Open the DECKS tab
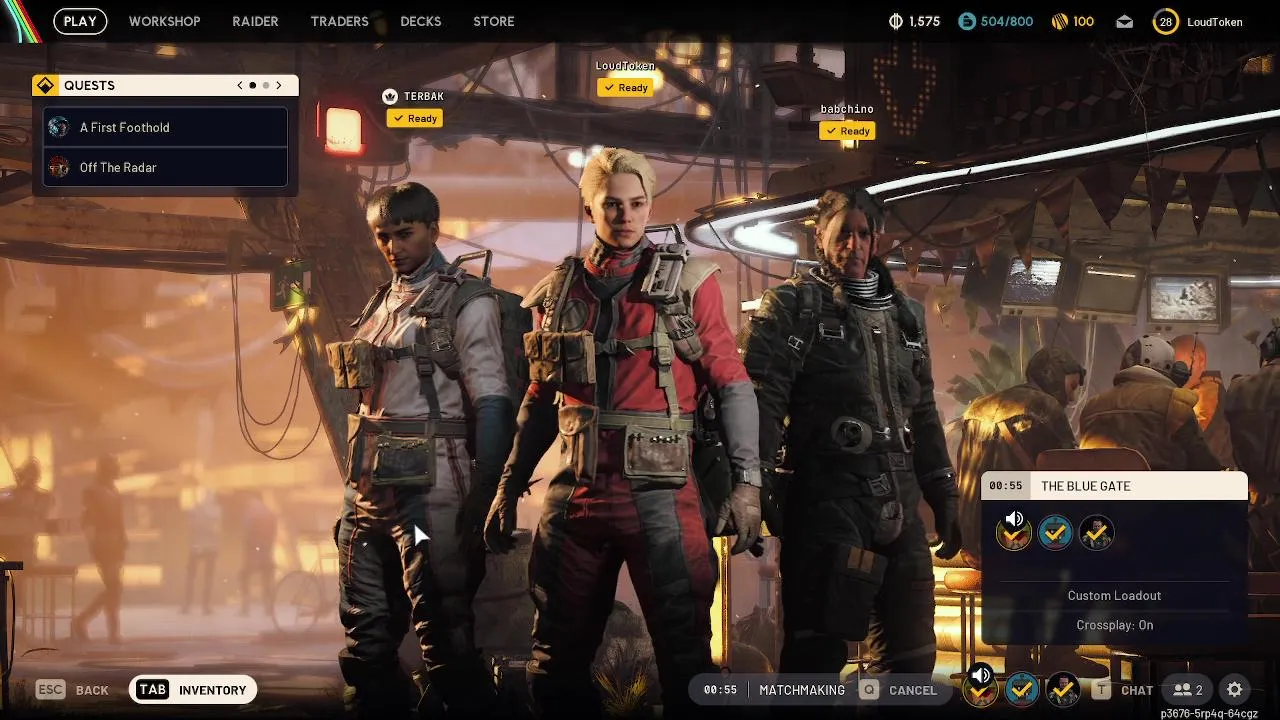The width and height of the screenshot is (1280, 720). (420, 21)
